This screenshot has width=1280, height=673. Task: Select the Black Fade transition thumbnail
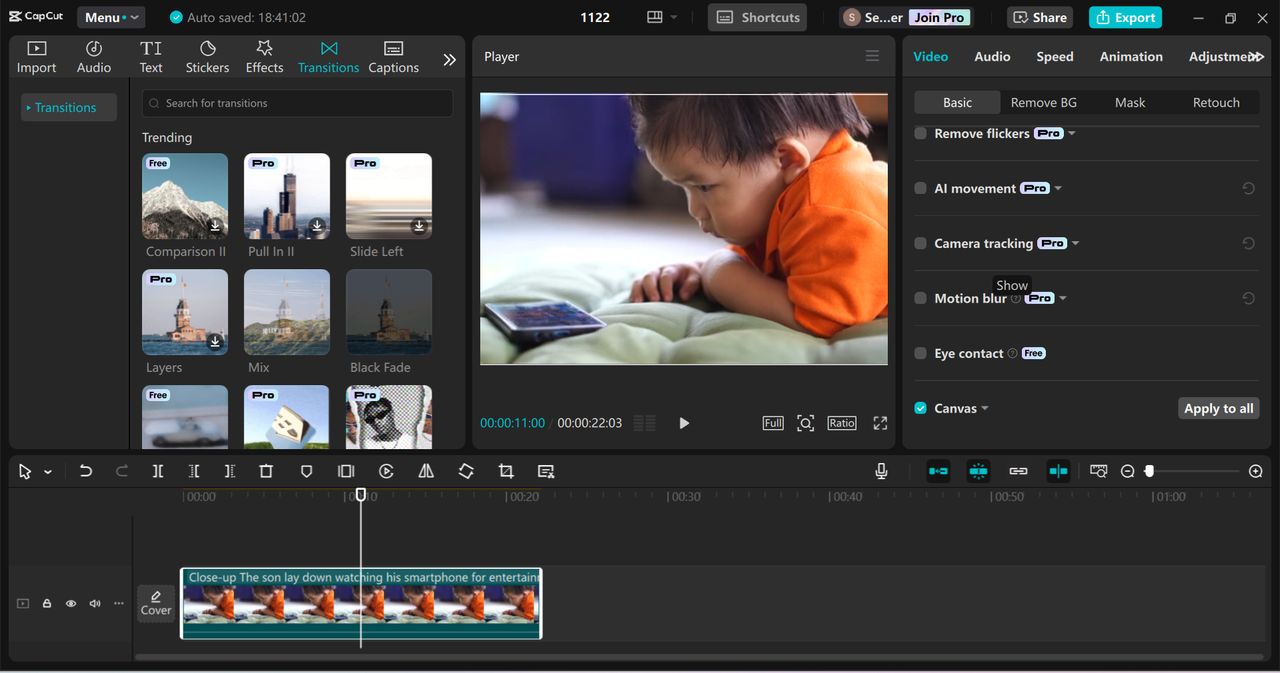(389, 312)
